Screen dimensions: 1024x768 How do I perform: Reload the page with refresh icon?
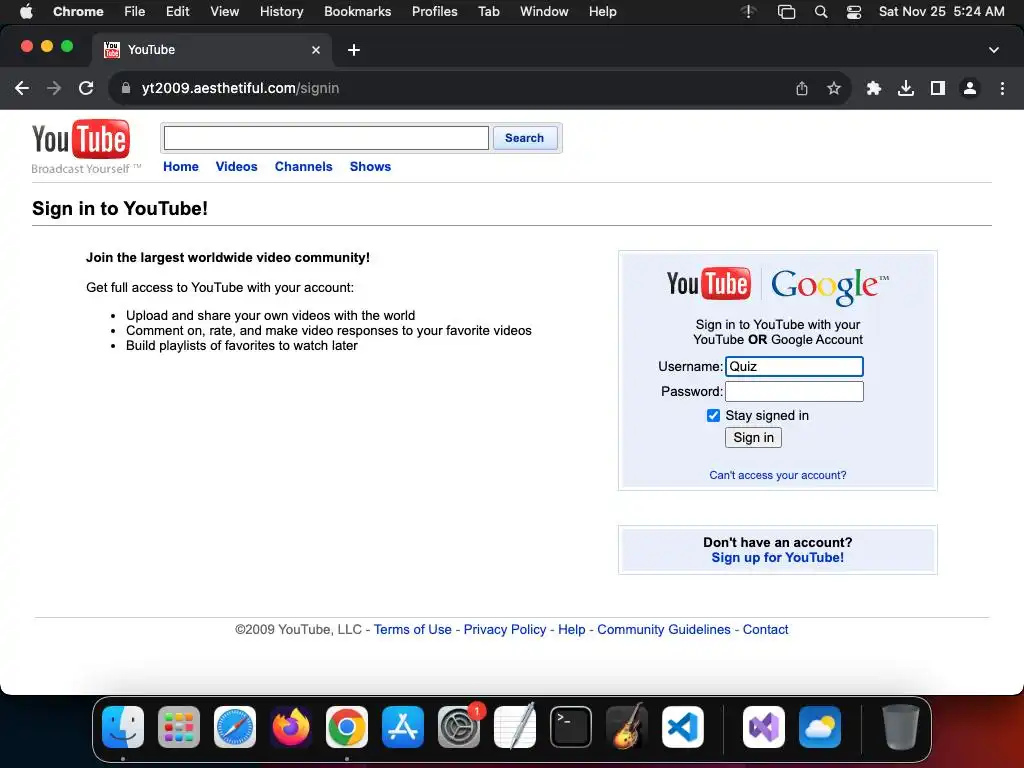[x=86, y=88]
